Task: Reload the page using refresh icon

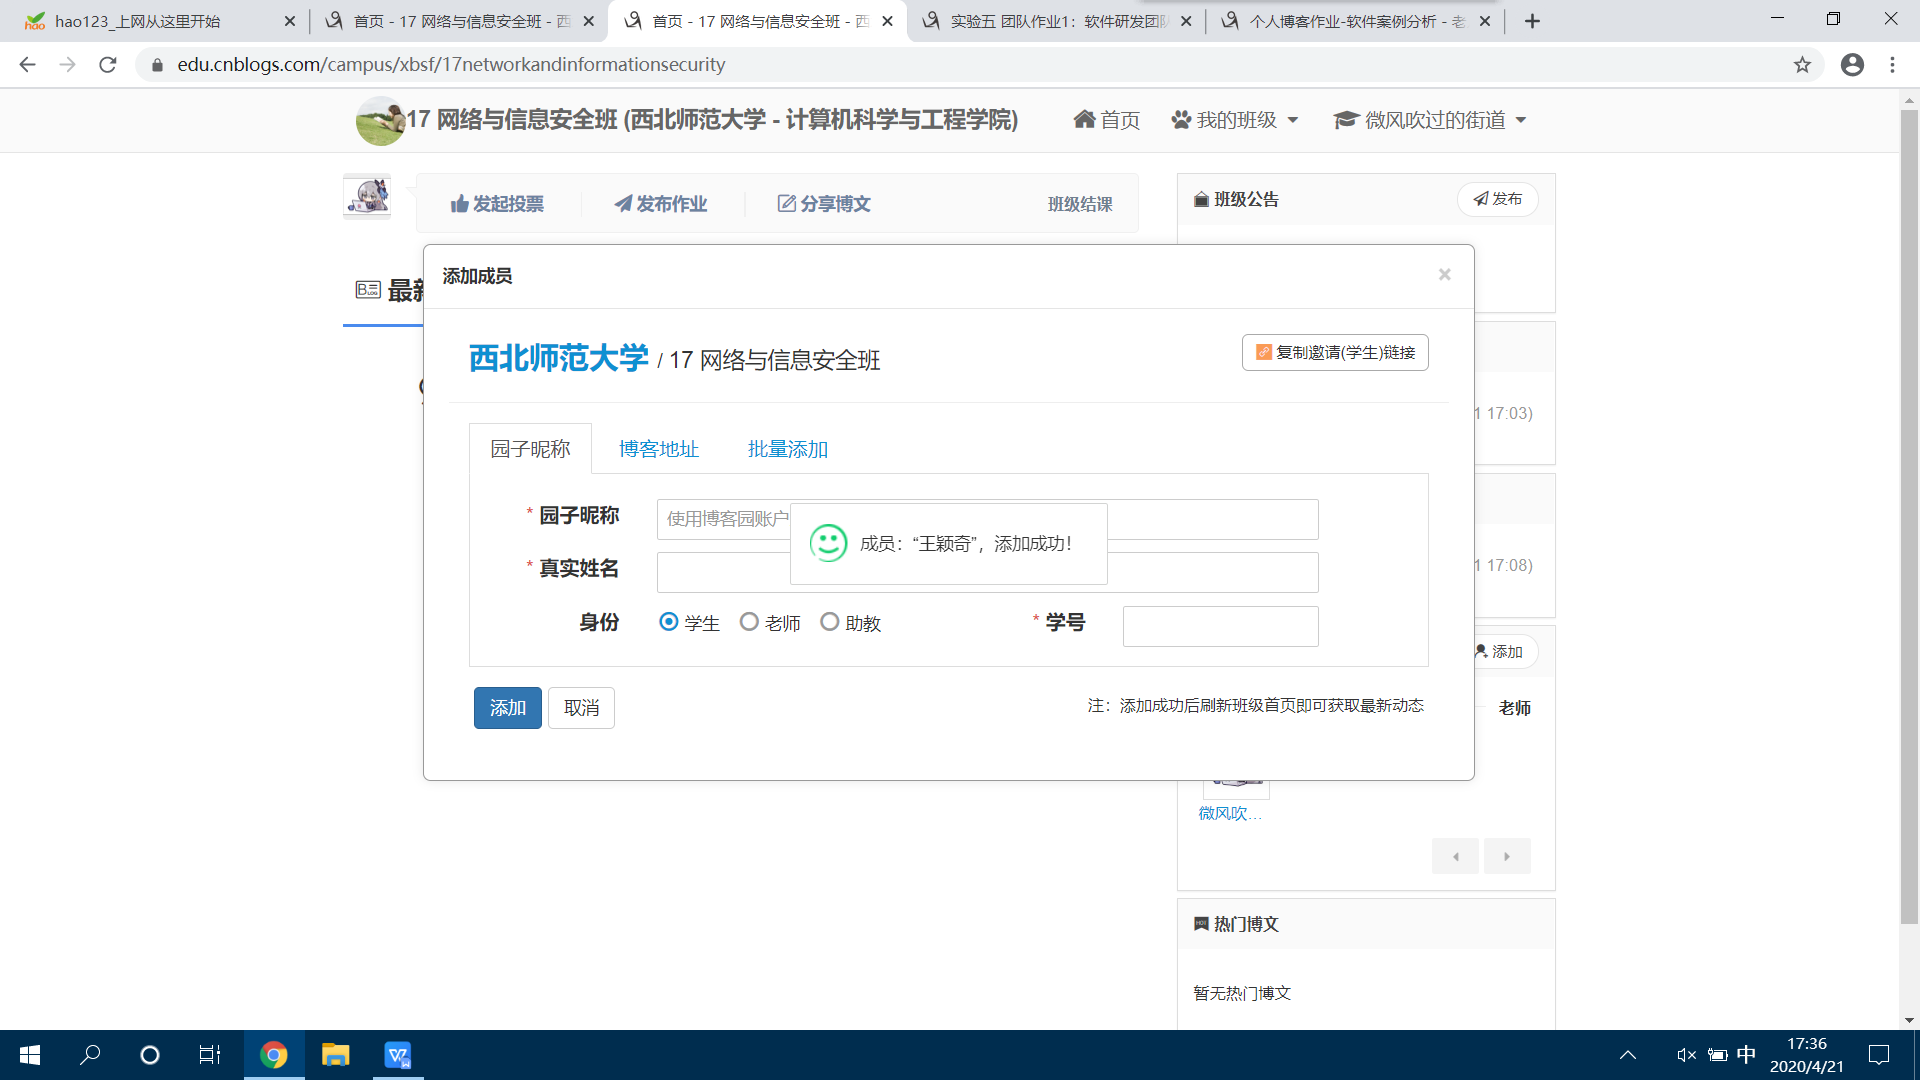Action: [x=108, y=65]
